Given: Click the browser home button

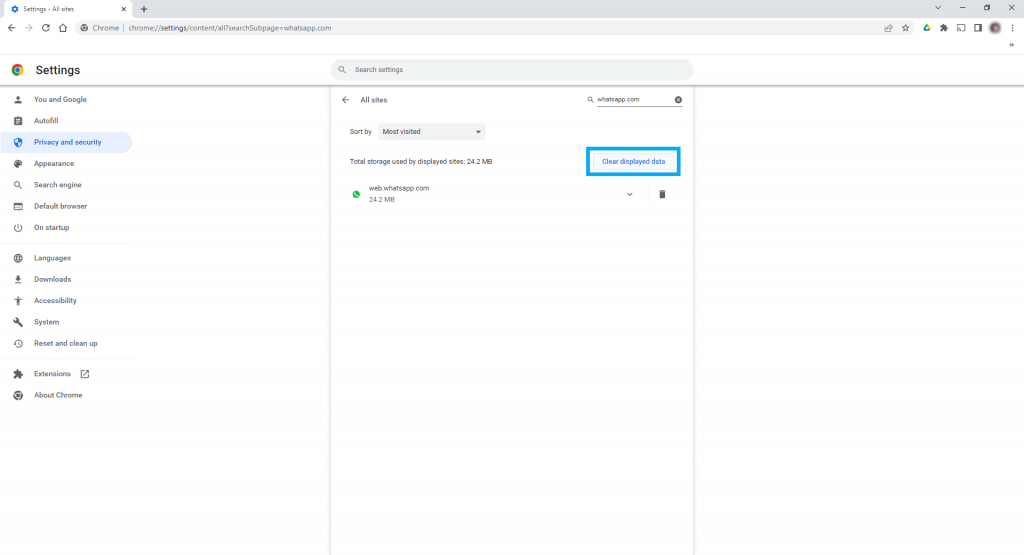Looking at the screenshot, I should [63, 28].
